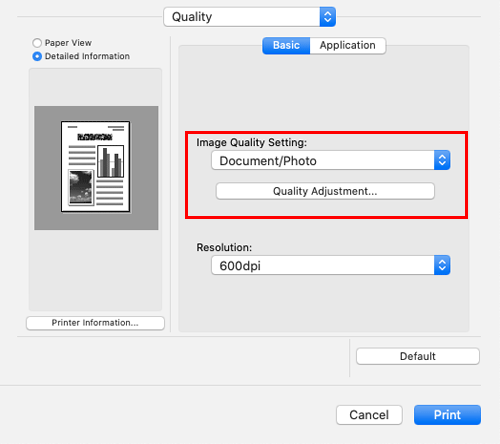Click the Image Quality Setting label
Viewport: 500px width, 444px height.
(252, 143)
